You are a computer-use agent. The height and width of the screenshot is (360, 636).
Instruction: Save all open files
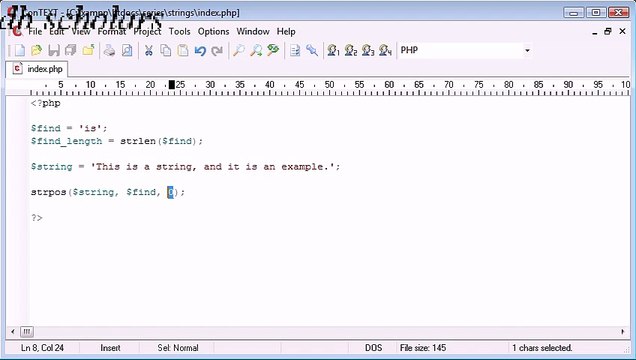(x=71, y=50)
